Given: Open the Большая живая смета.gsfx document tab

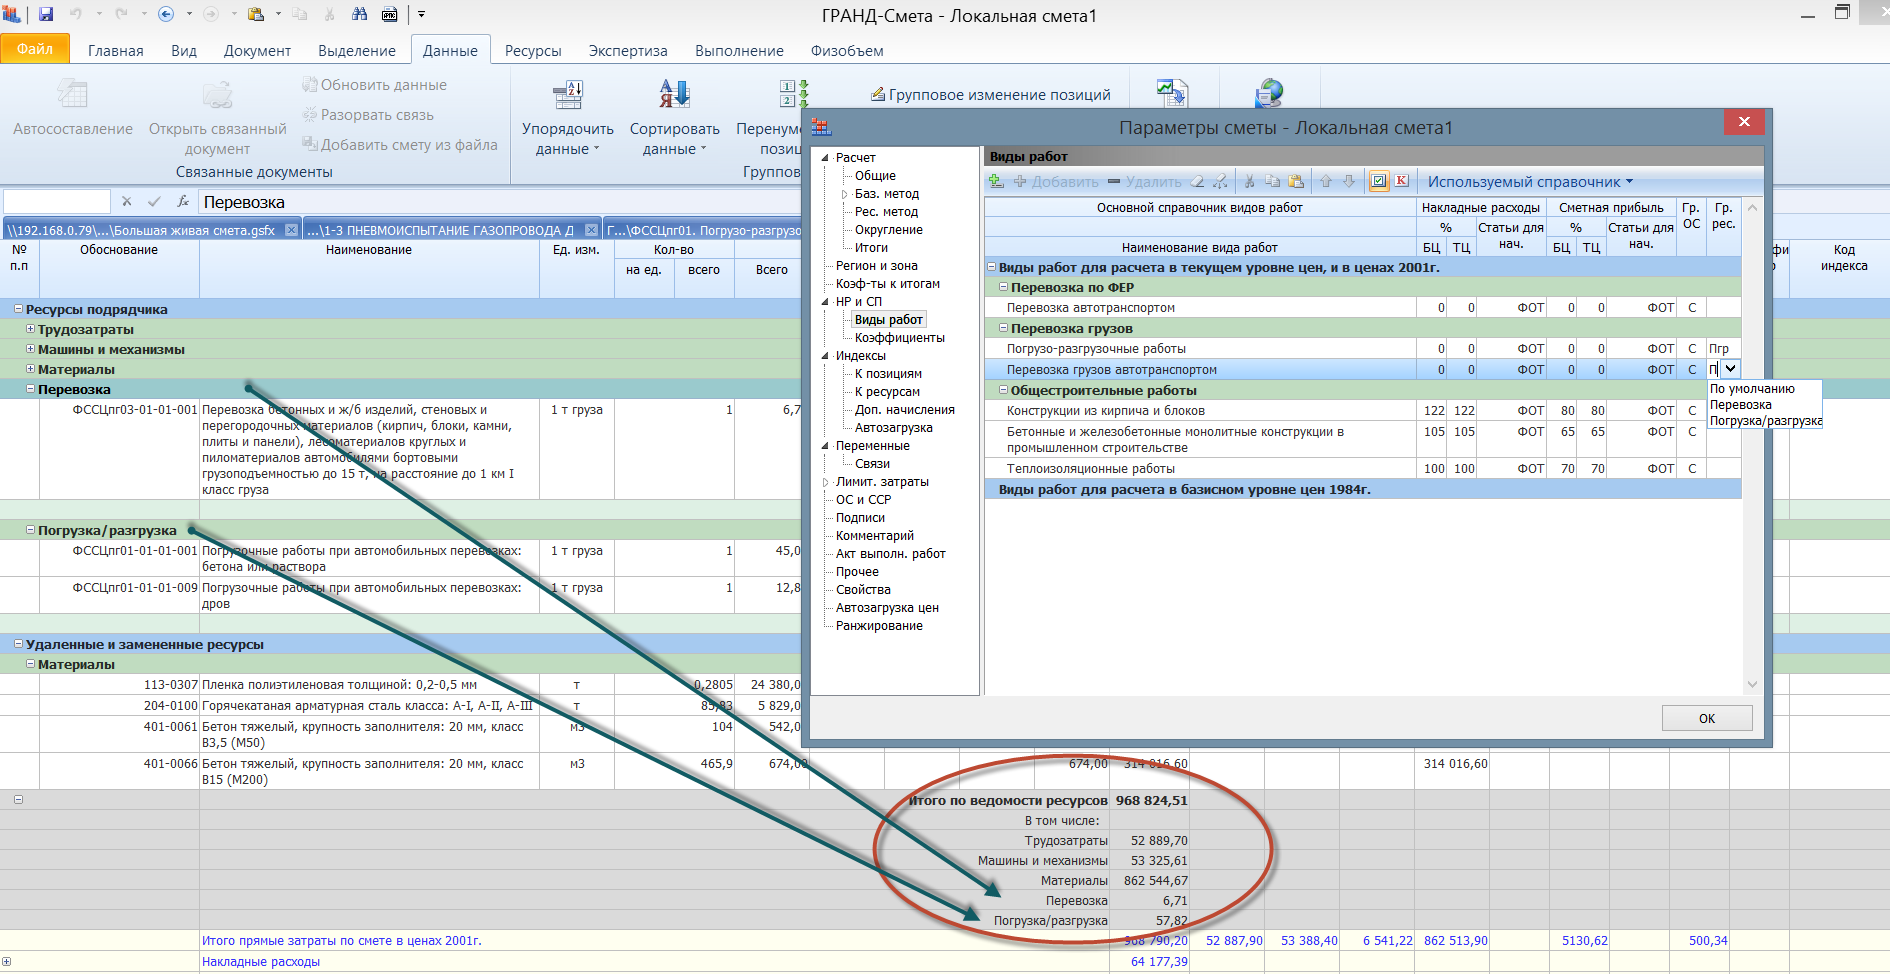Looking at the screenshot, I should click(x=142, y=230).
